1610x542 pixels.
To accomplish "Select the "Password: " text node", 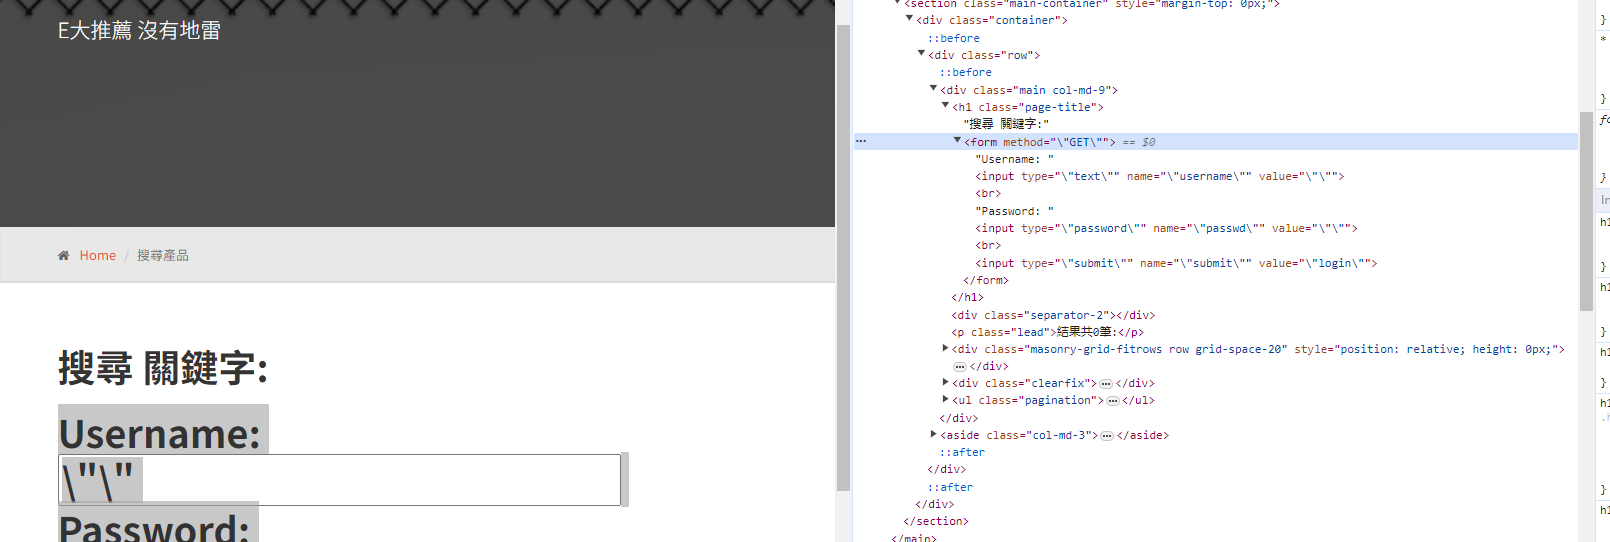I will click(1014, 212).
